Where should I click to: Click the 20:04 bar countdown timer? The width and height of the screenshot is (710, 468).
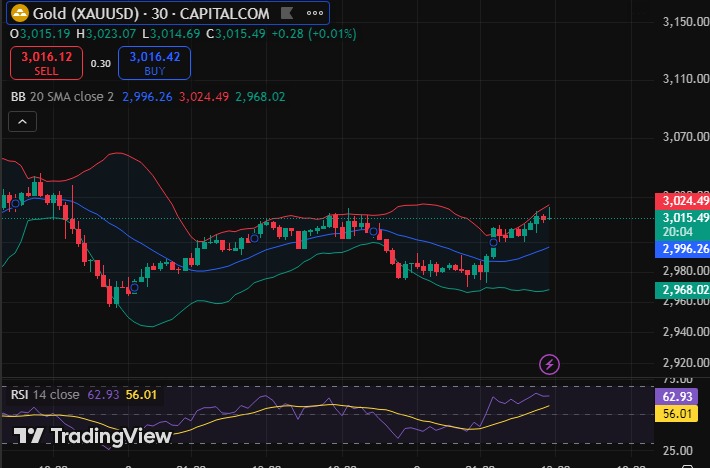pyautogui.click(x=677, y=232)
